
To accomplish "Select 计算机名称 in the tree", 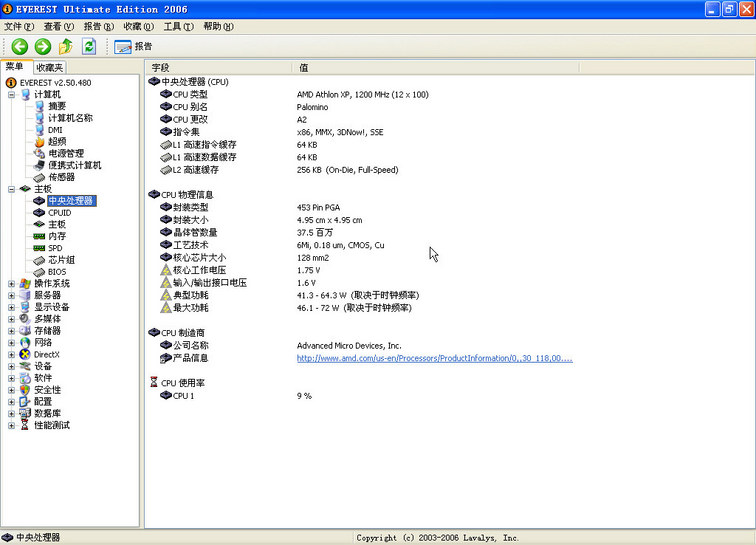I will point(70,118).
